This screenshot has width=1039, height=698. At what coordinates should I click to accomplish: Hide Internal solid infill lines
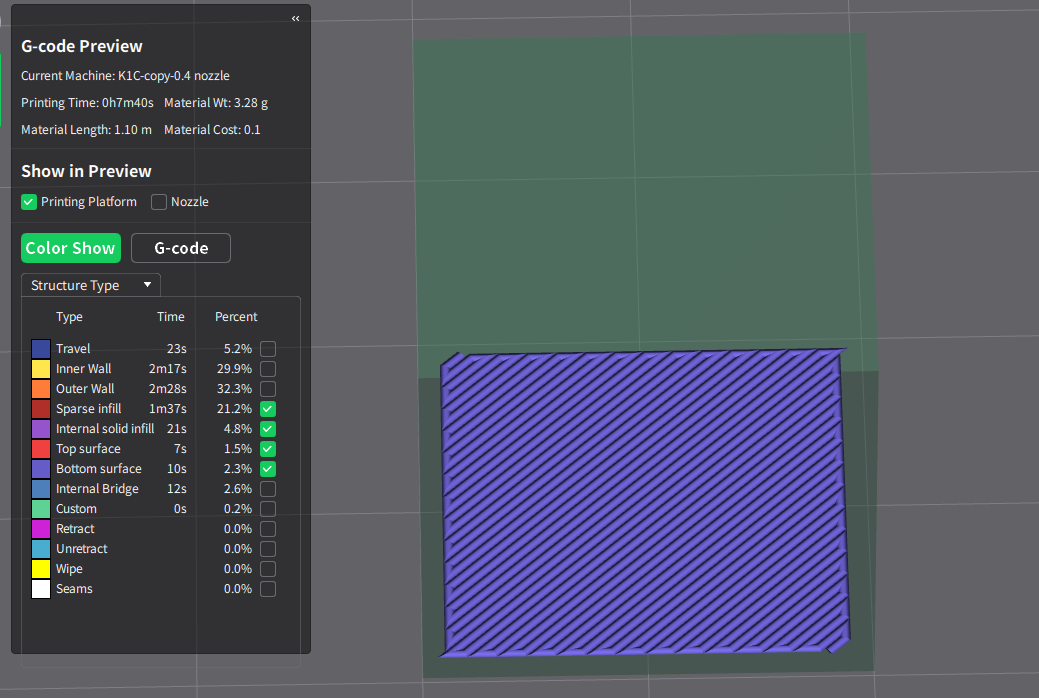pyautogui.click(x=268, y=429)
